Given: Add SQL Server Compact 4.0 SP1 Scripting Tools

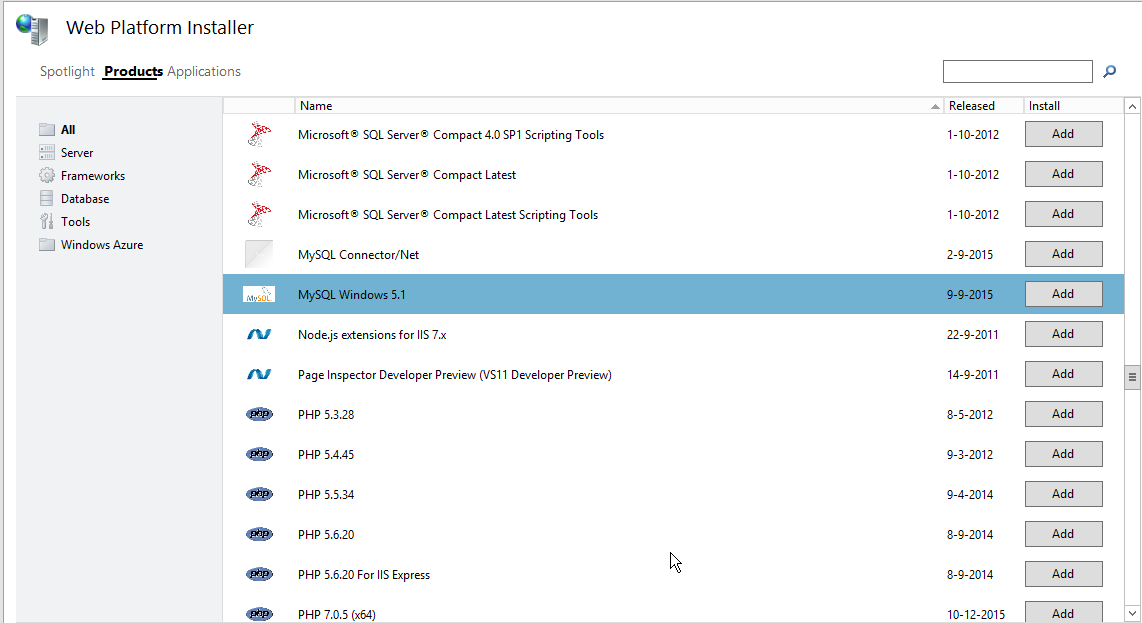Looking at the screenshot, I should (1063, 134).
